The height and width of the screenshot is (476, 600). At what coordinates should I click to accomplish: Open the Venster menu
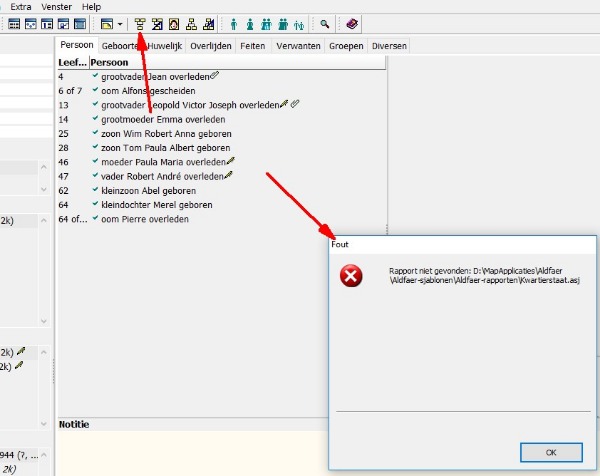point(57,6)
